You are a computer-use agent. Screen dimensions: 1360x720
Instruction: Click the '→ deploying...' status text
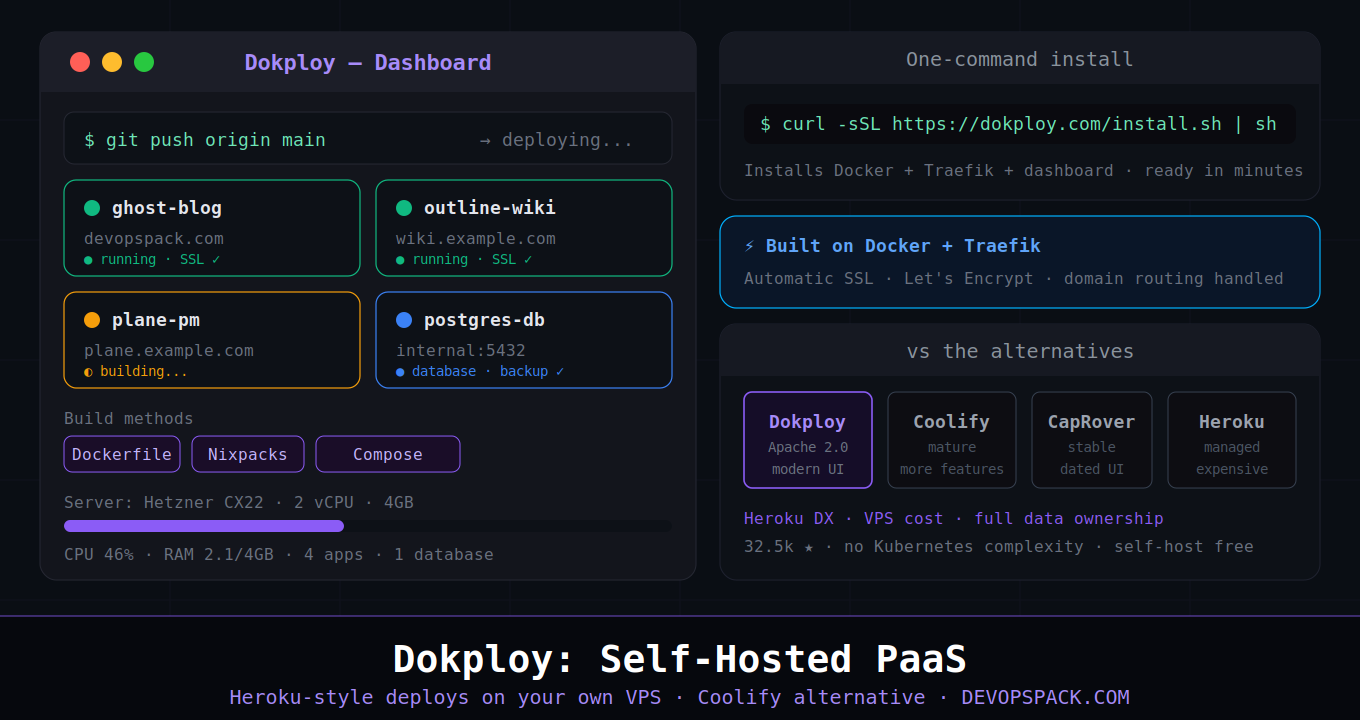point(556,140)
